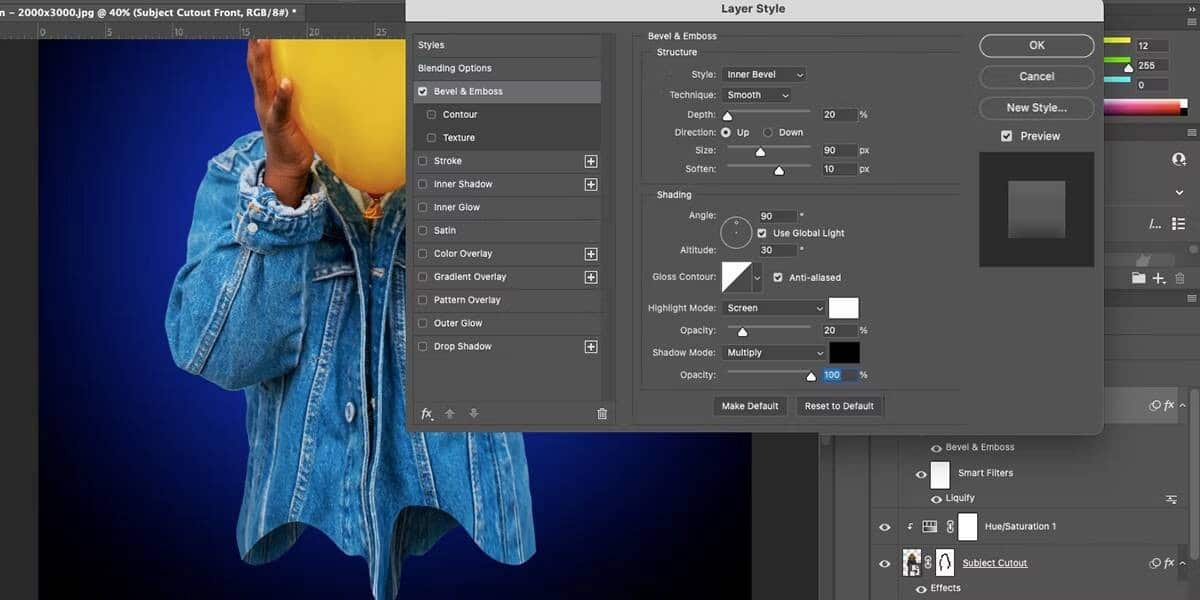The image size is (1200, 600).
Task: Enable the Drop Shadow checkbox
Action: (x=423, y=346)
